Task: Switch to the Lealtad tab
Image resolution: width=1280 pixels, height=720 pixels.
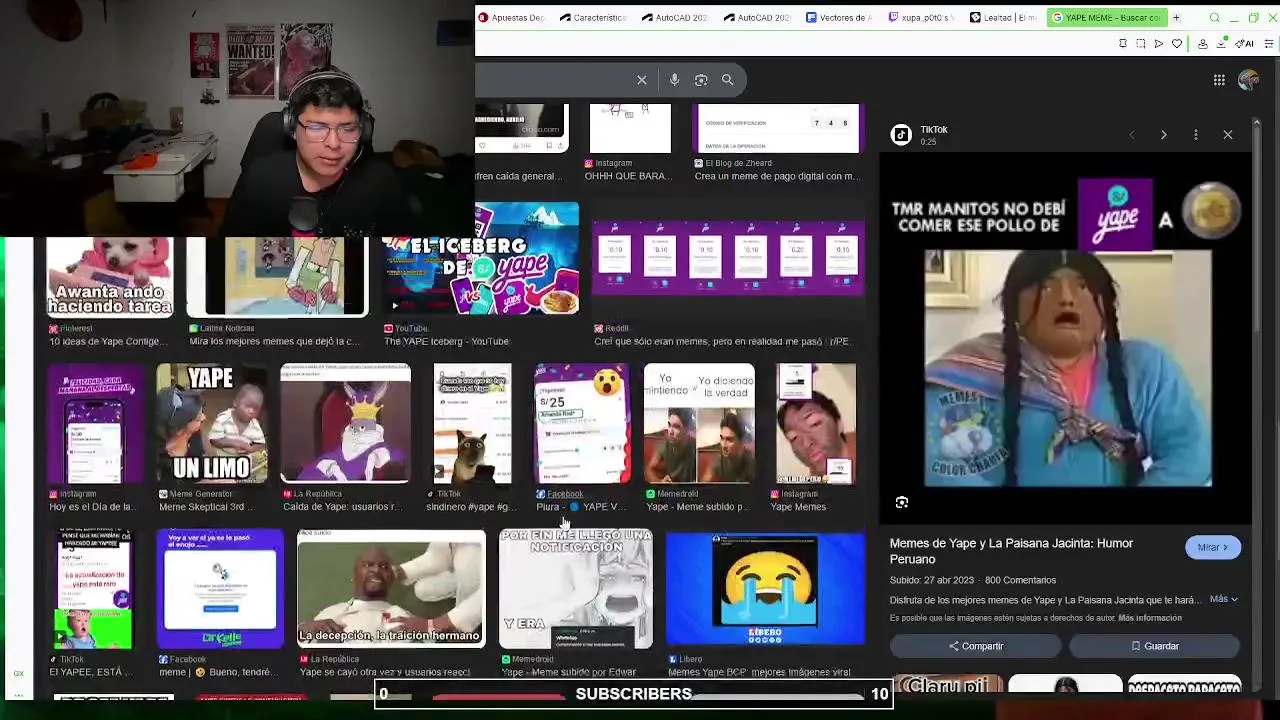Action: 1003,17
